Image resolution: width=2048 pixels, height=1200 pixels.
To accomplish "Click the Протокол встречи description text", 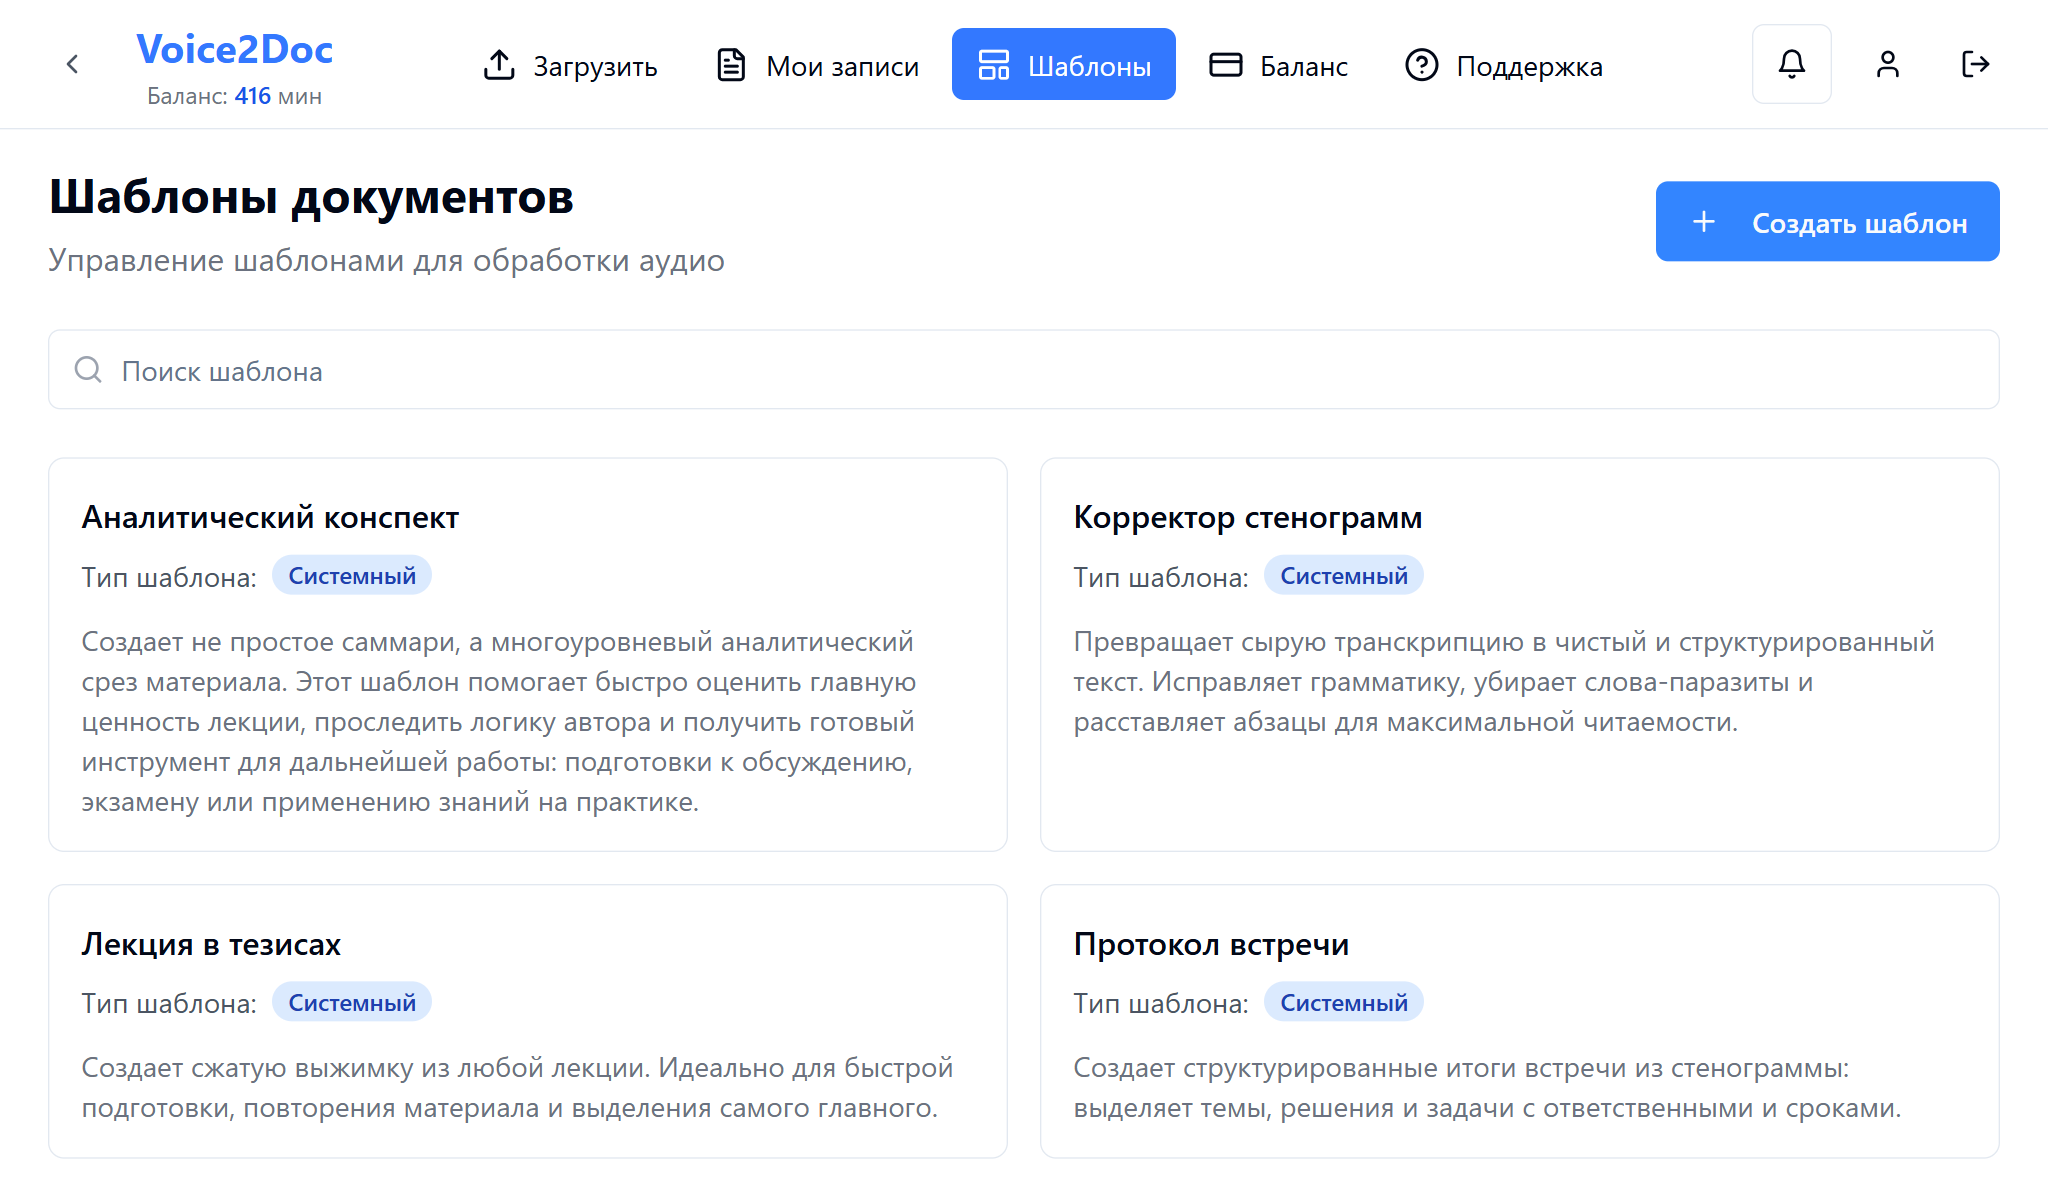I will point(1487,1088).
